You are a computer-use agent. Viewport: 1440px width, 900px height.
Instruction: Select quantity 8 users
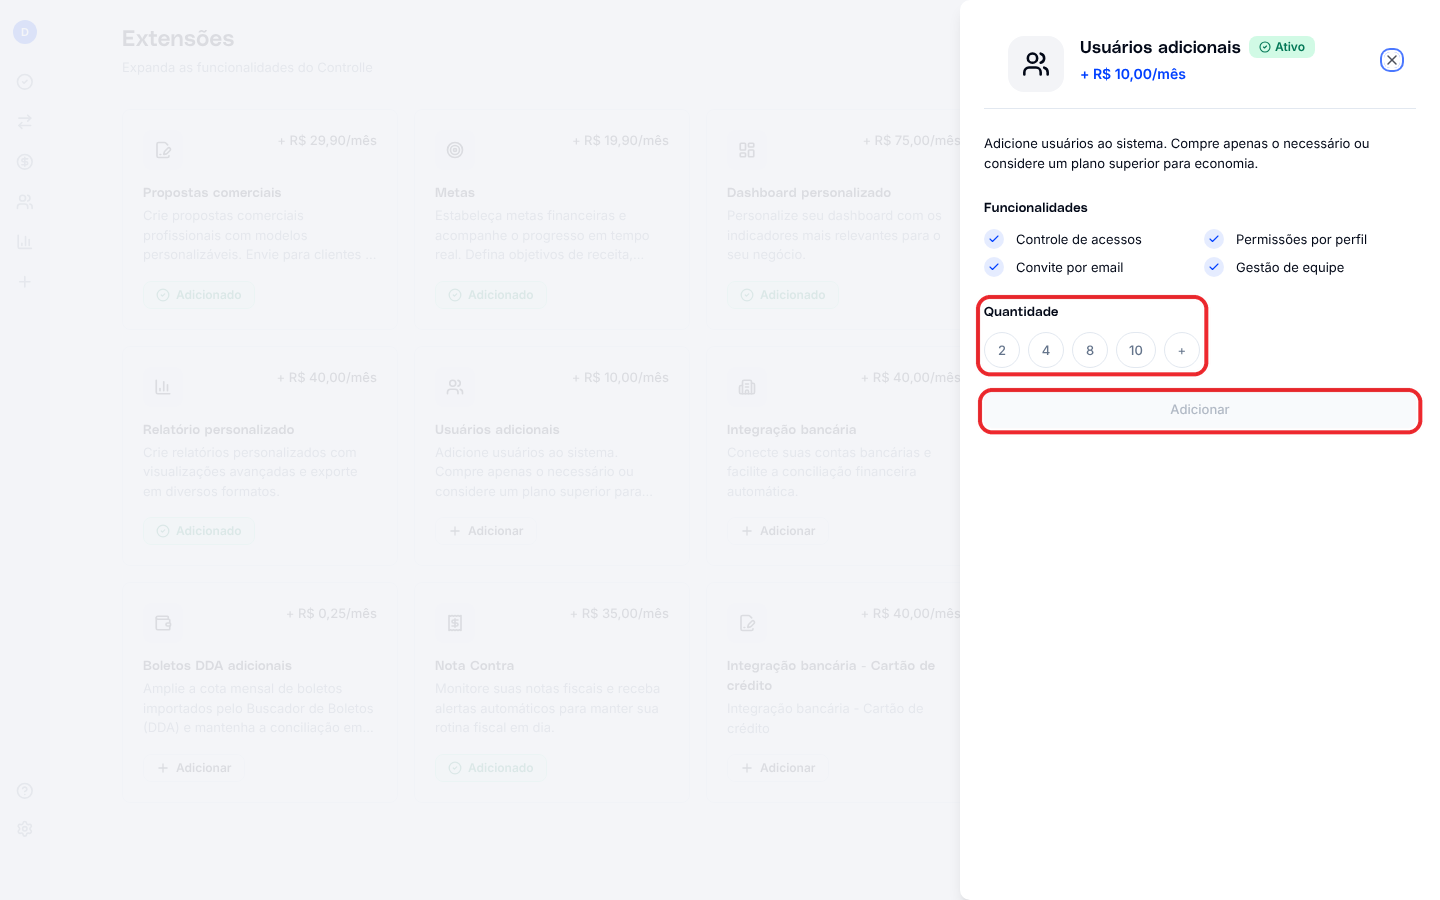pos(1090,350)
